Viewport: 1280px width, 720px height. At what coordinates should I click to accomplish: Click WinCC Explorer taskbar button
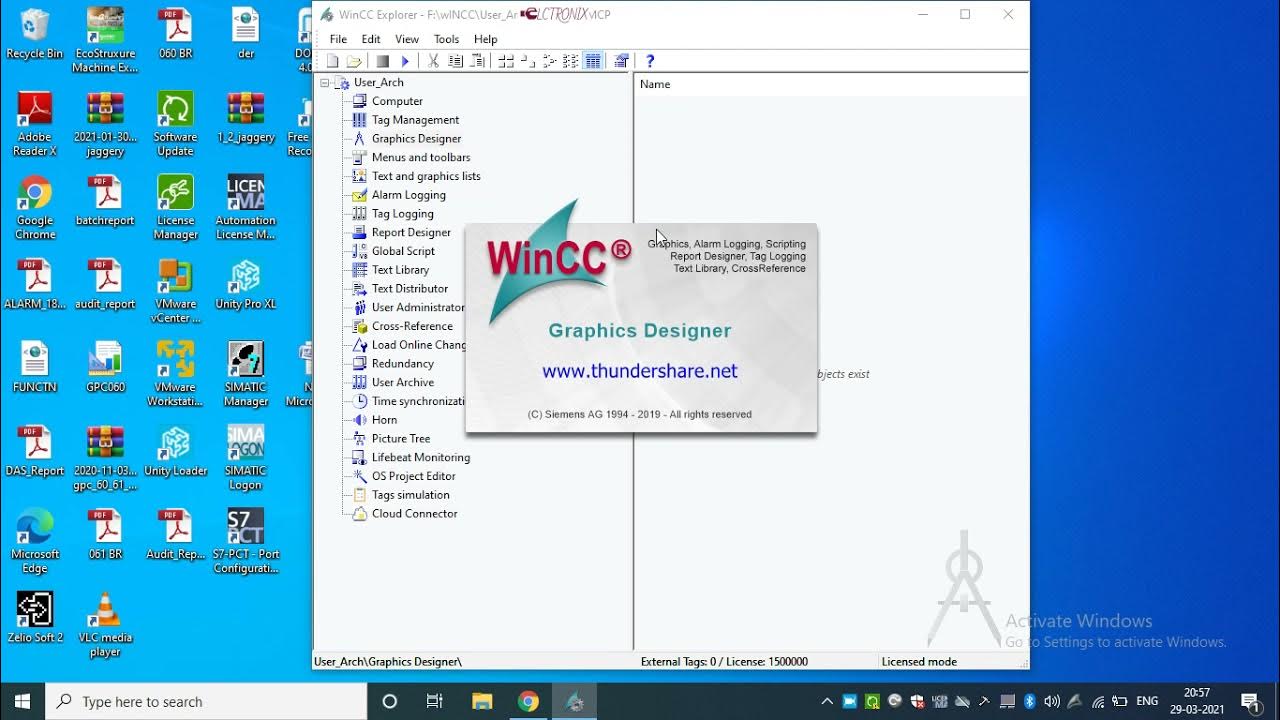575,701
